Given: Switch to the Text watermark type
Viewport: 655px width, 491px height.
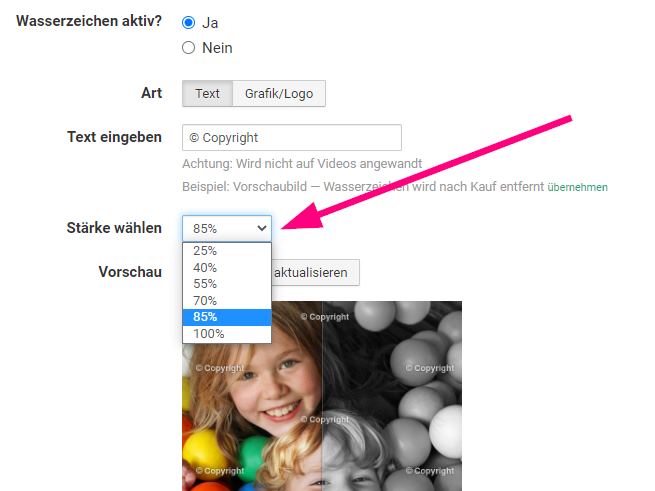Looking at the screenshot, I should coord(207,94).
